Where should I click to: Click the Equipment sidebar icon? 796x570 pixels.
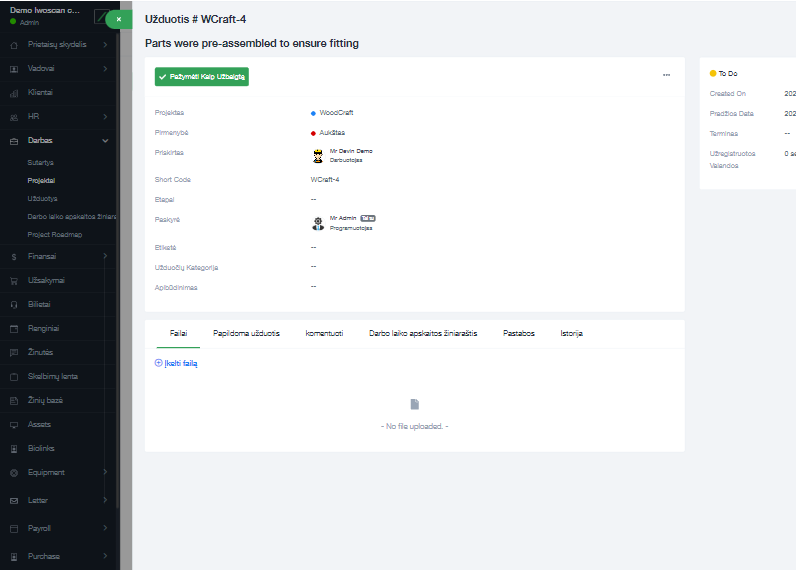(14, 472)
